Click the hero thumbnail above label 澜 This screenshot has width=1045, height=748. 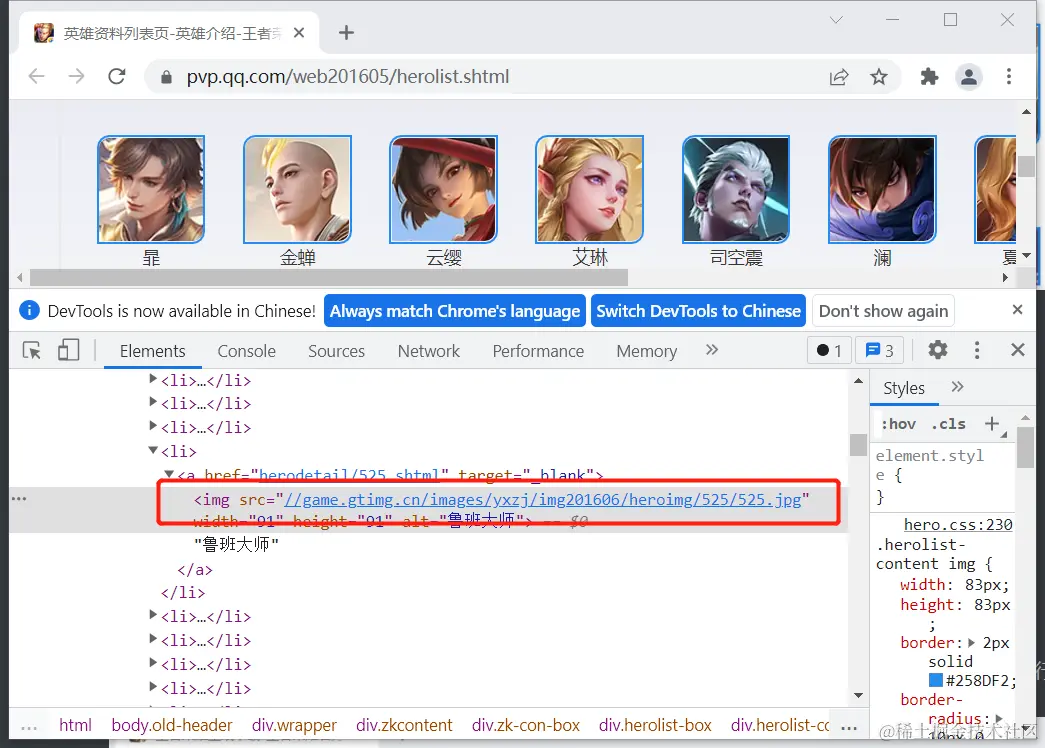point(882,189)
